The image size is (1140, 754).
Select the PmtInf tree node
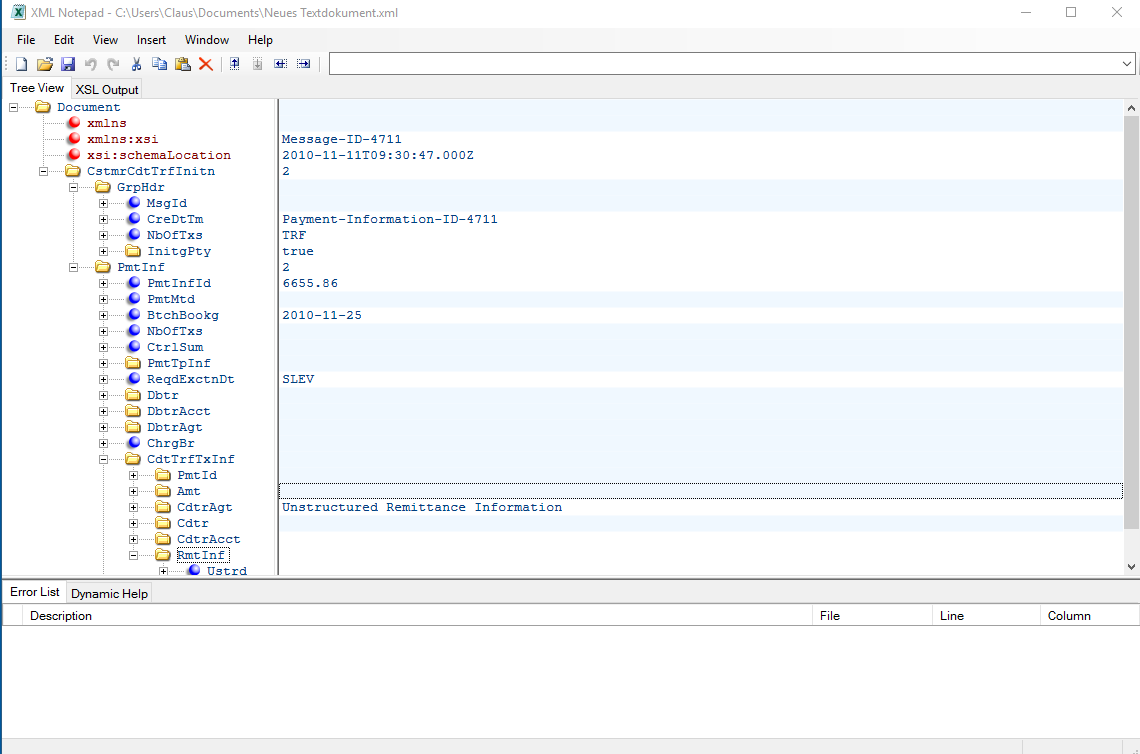point(141,267)
